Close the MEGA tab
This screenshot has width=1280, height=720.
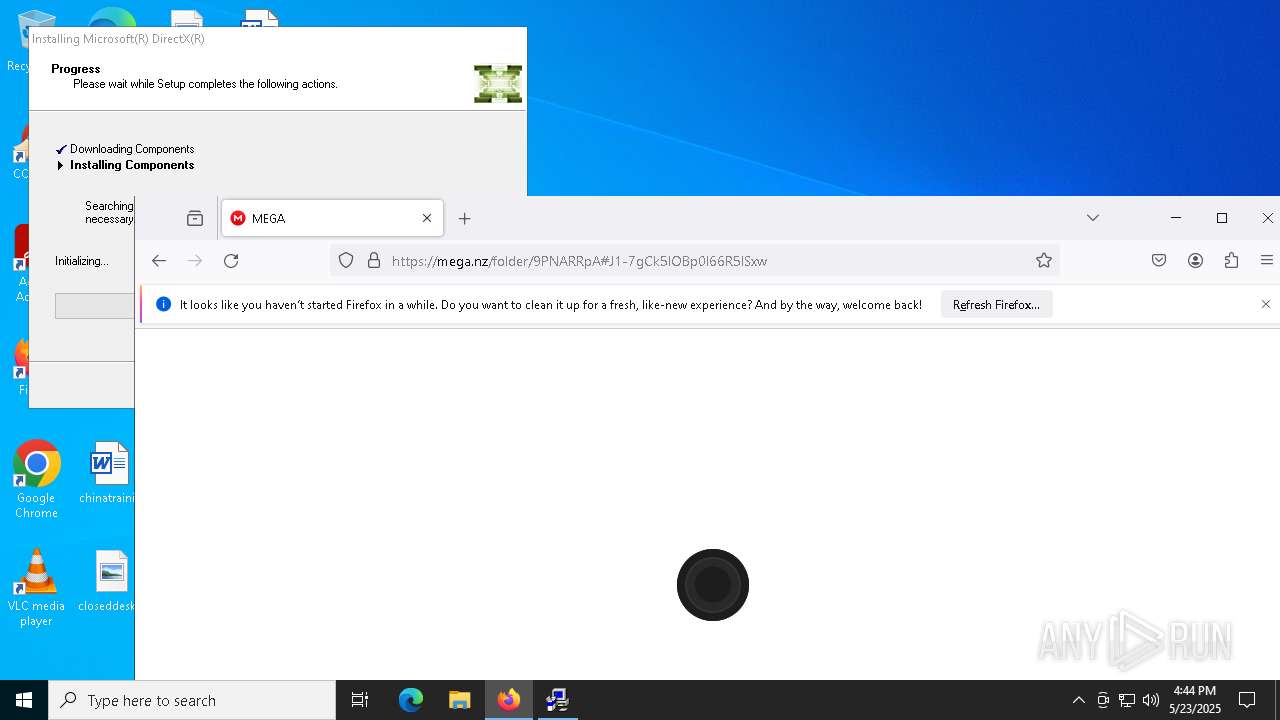427,218
